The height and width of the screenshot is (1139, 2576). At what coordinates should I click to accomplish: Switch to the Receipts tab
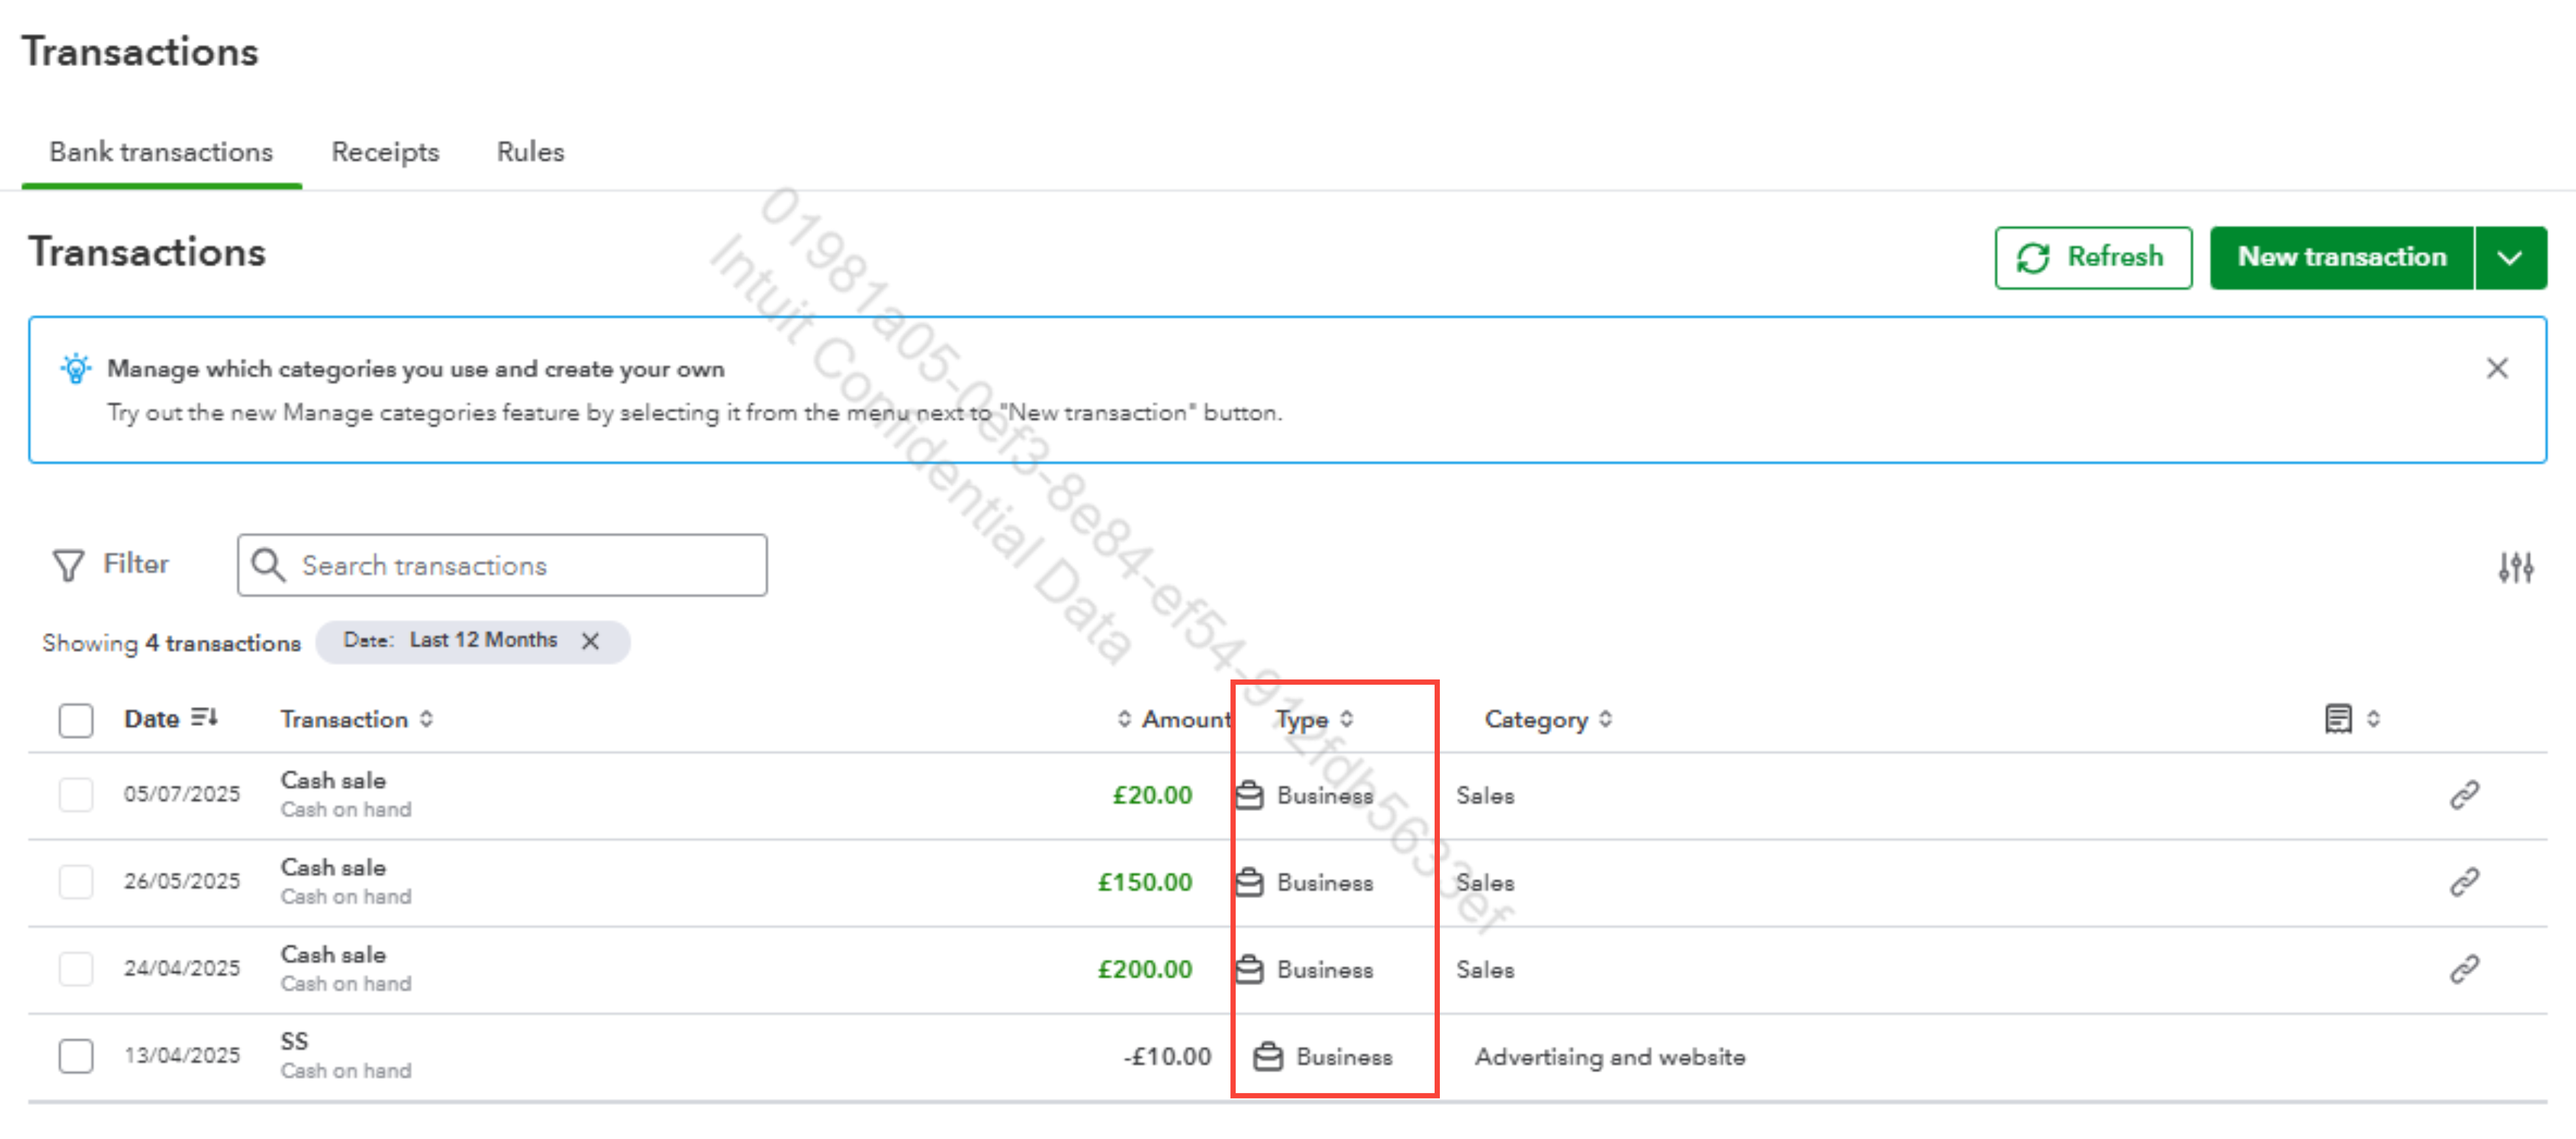pos(385,152)
